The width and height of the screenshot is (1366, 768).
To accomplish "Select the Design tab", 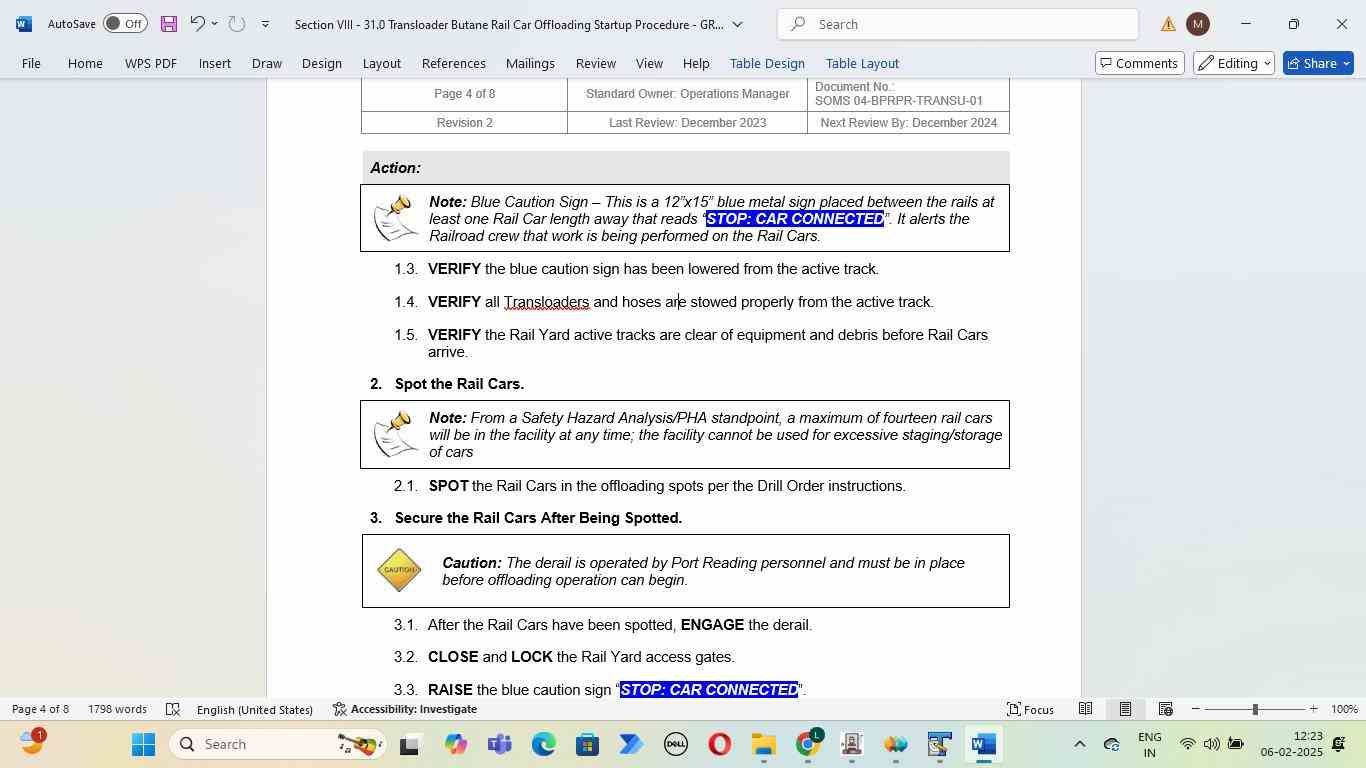I will pos(321,63).
